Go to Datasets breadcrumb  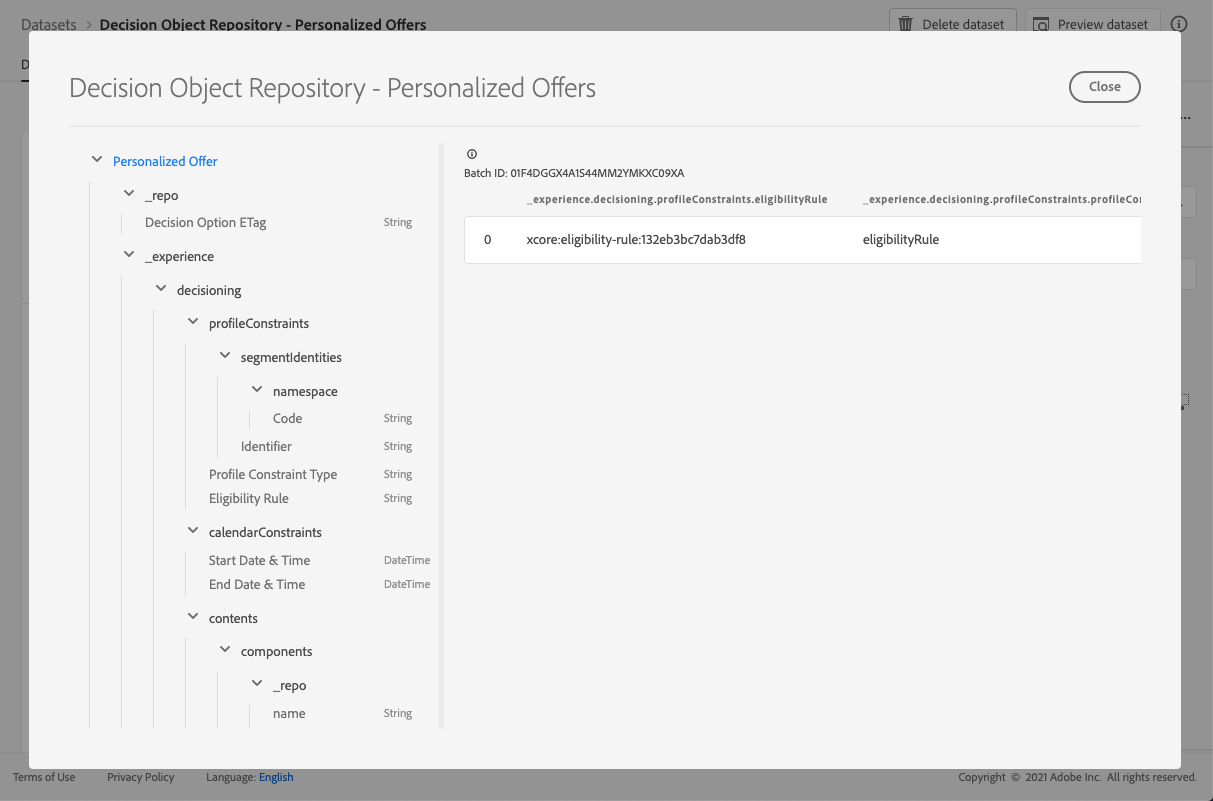[x=48, y=24]
